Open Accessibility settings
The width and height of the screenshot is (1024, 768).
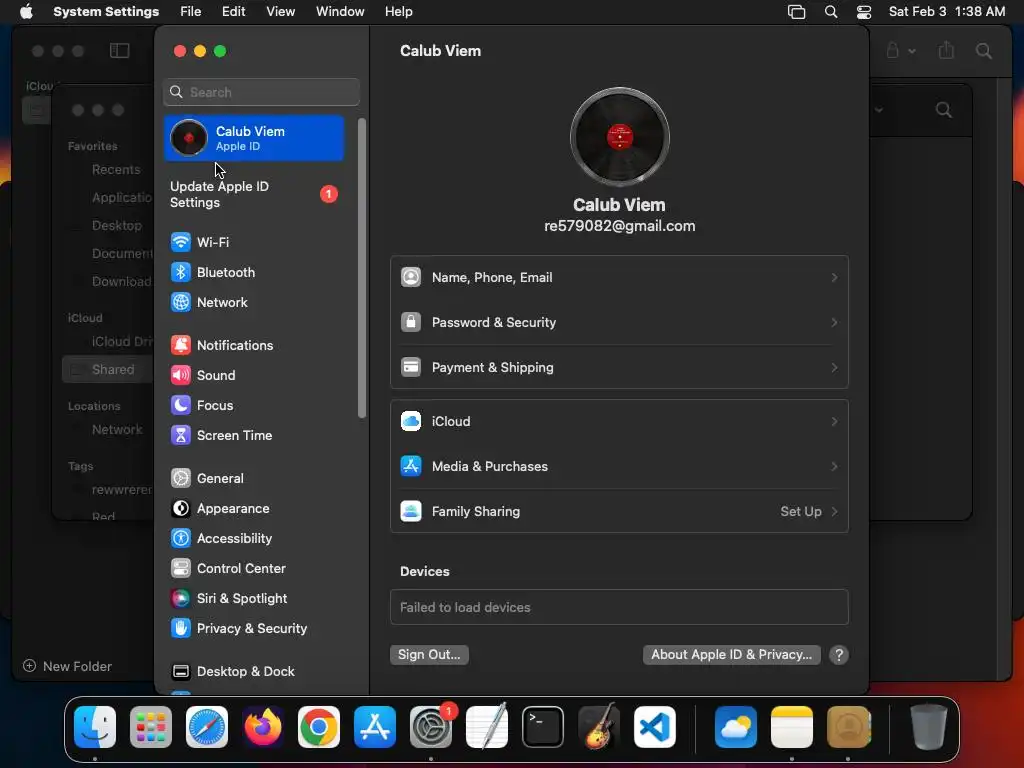tap(253, 539)
